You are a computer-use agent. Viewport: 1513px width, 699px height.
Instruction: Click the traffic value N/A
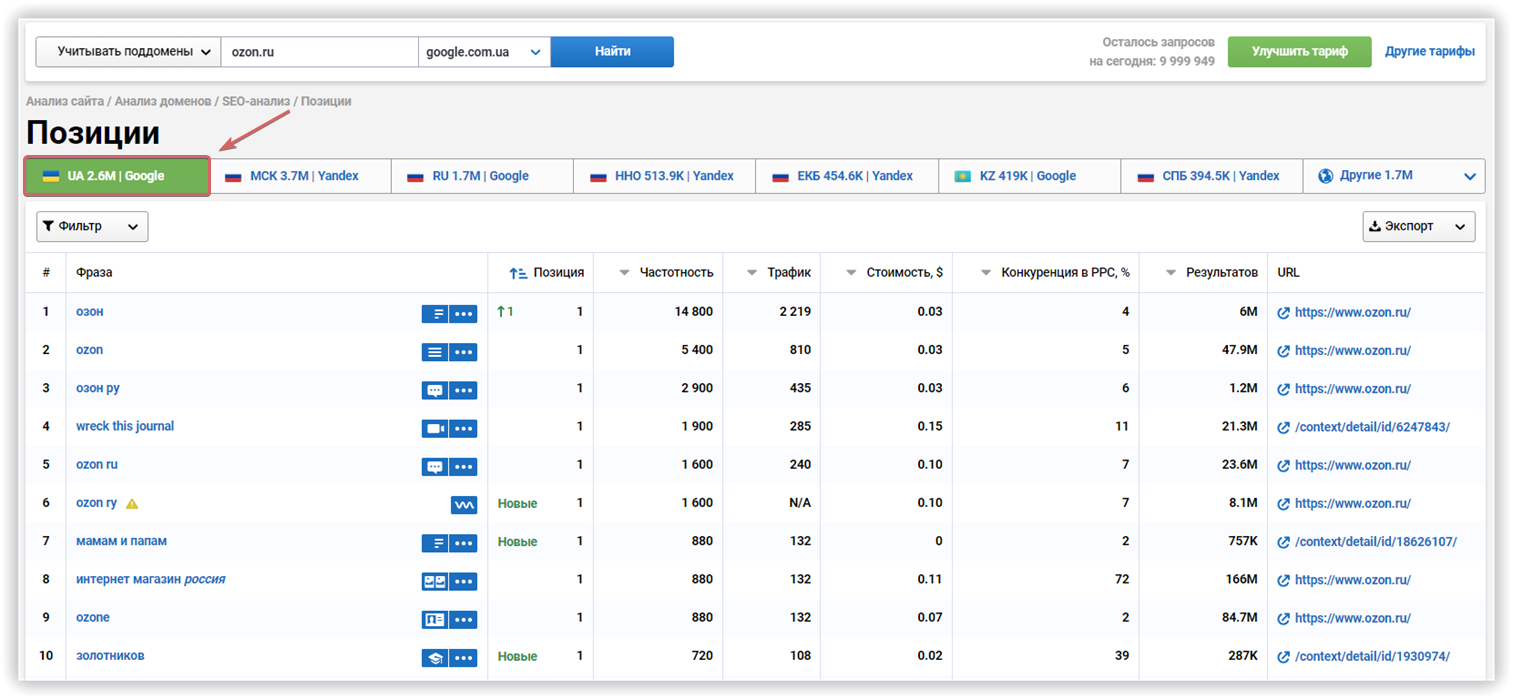(x=800, y=504)
